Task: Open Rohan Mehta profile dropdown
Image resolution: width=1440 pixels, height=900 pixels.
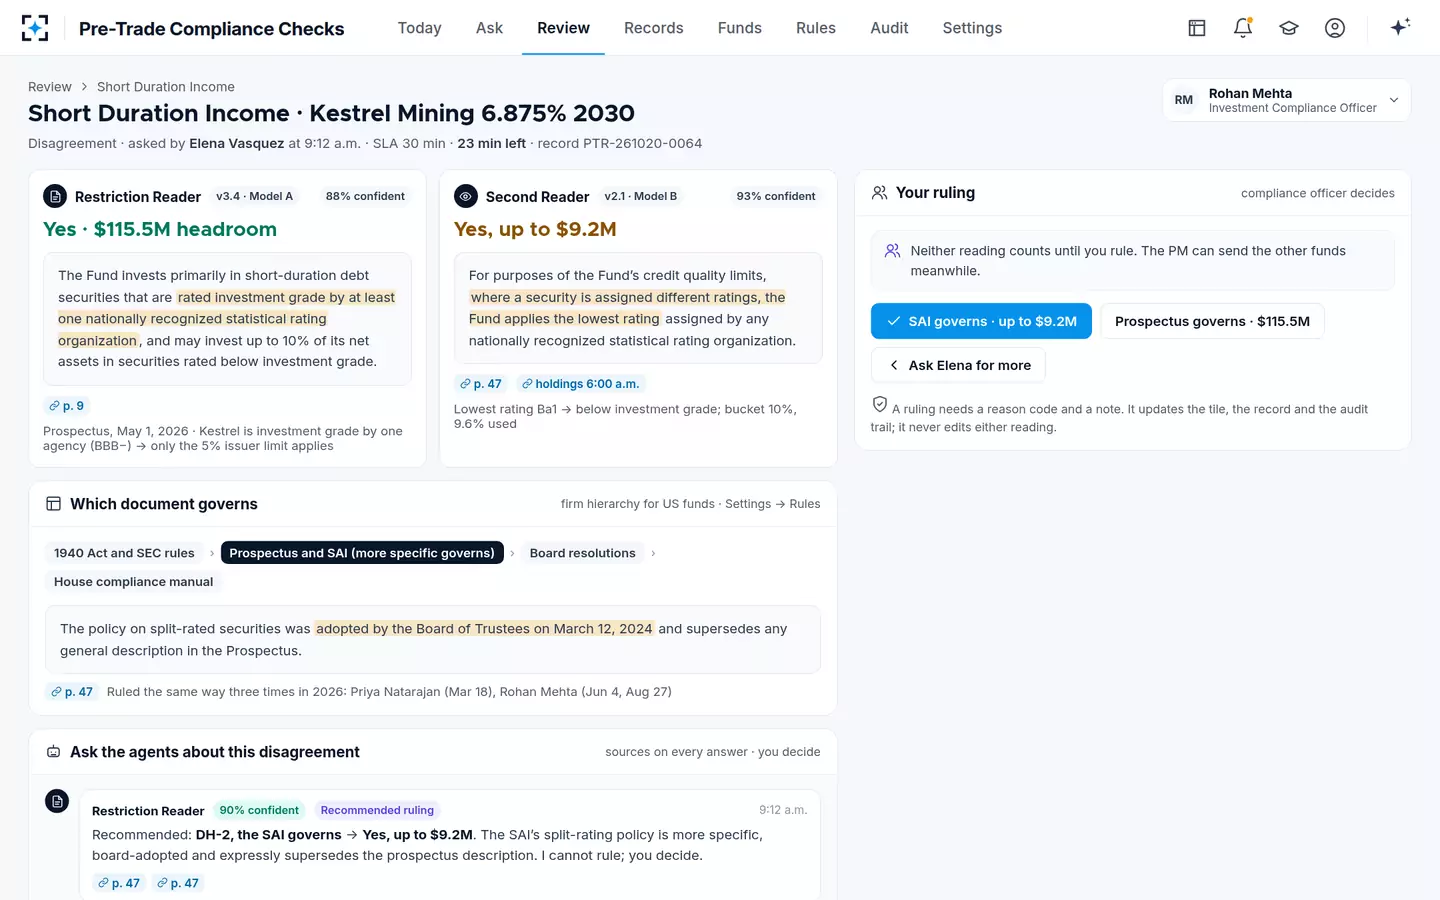Action: point(1286,100)
